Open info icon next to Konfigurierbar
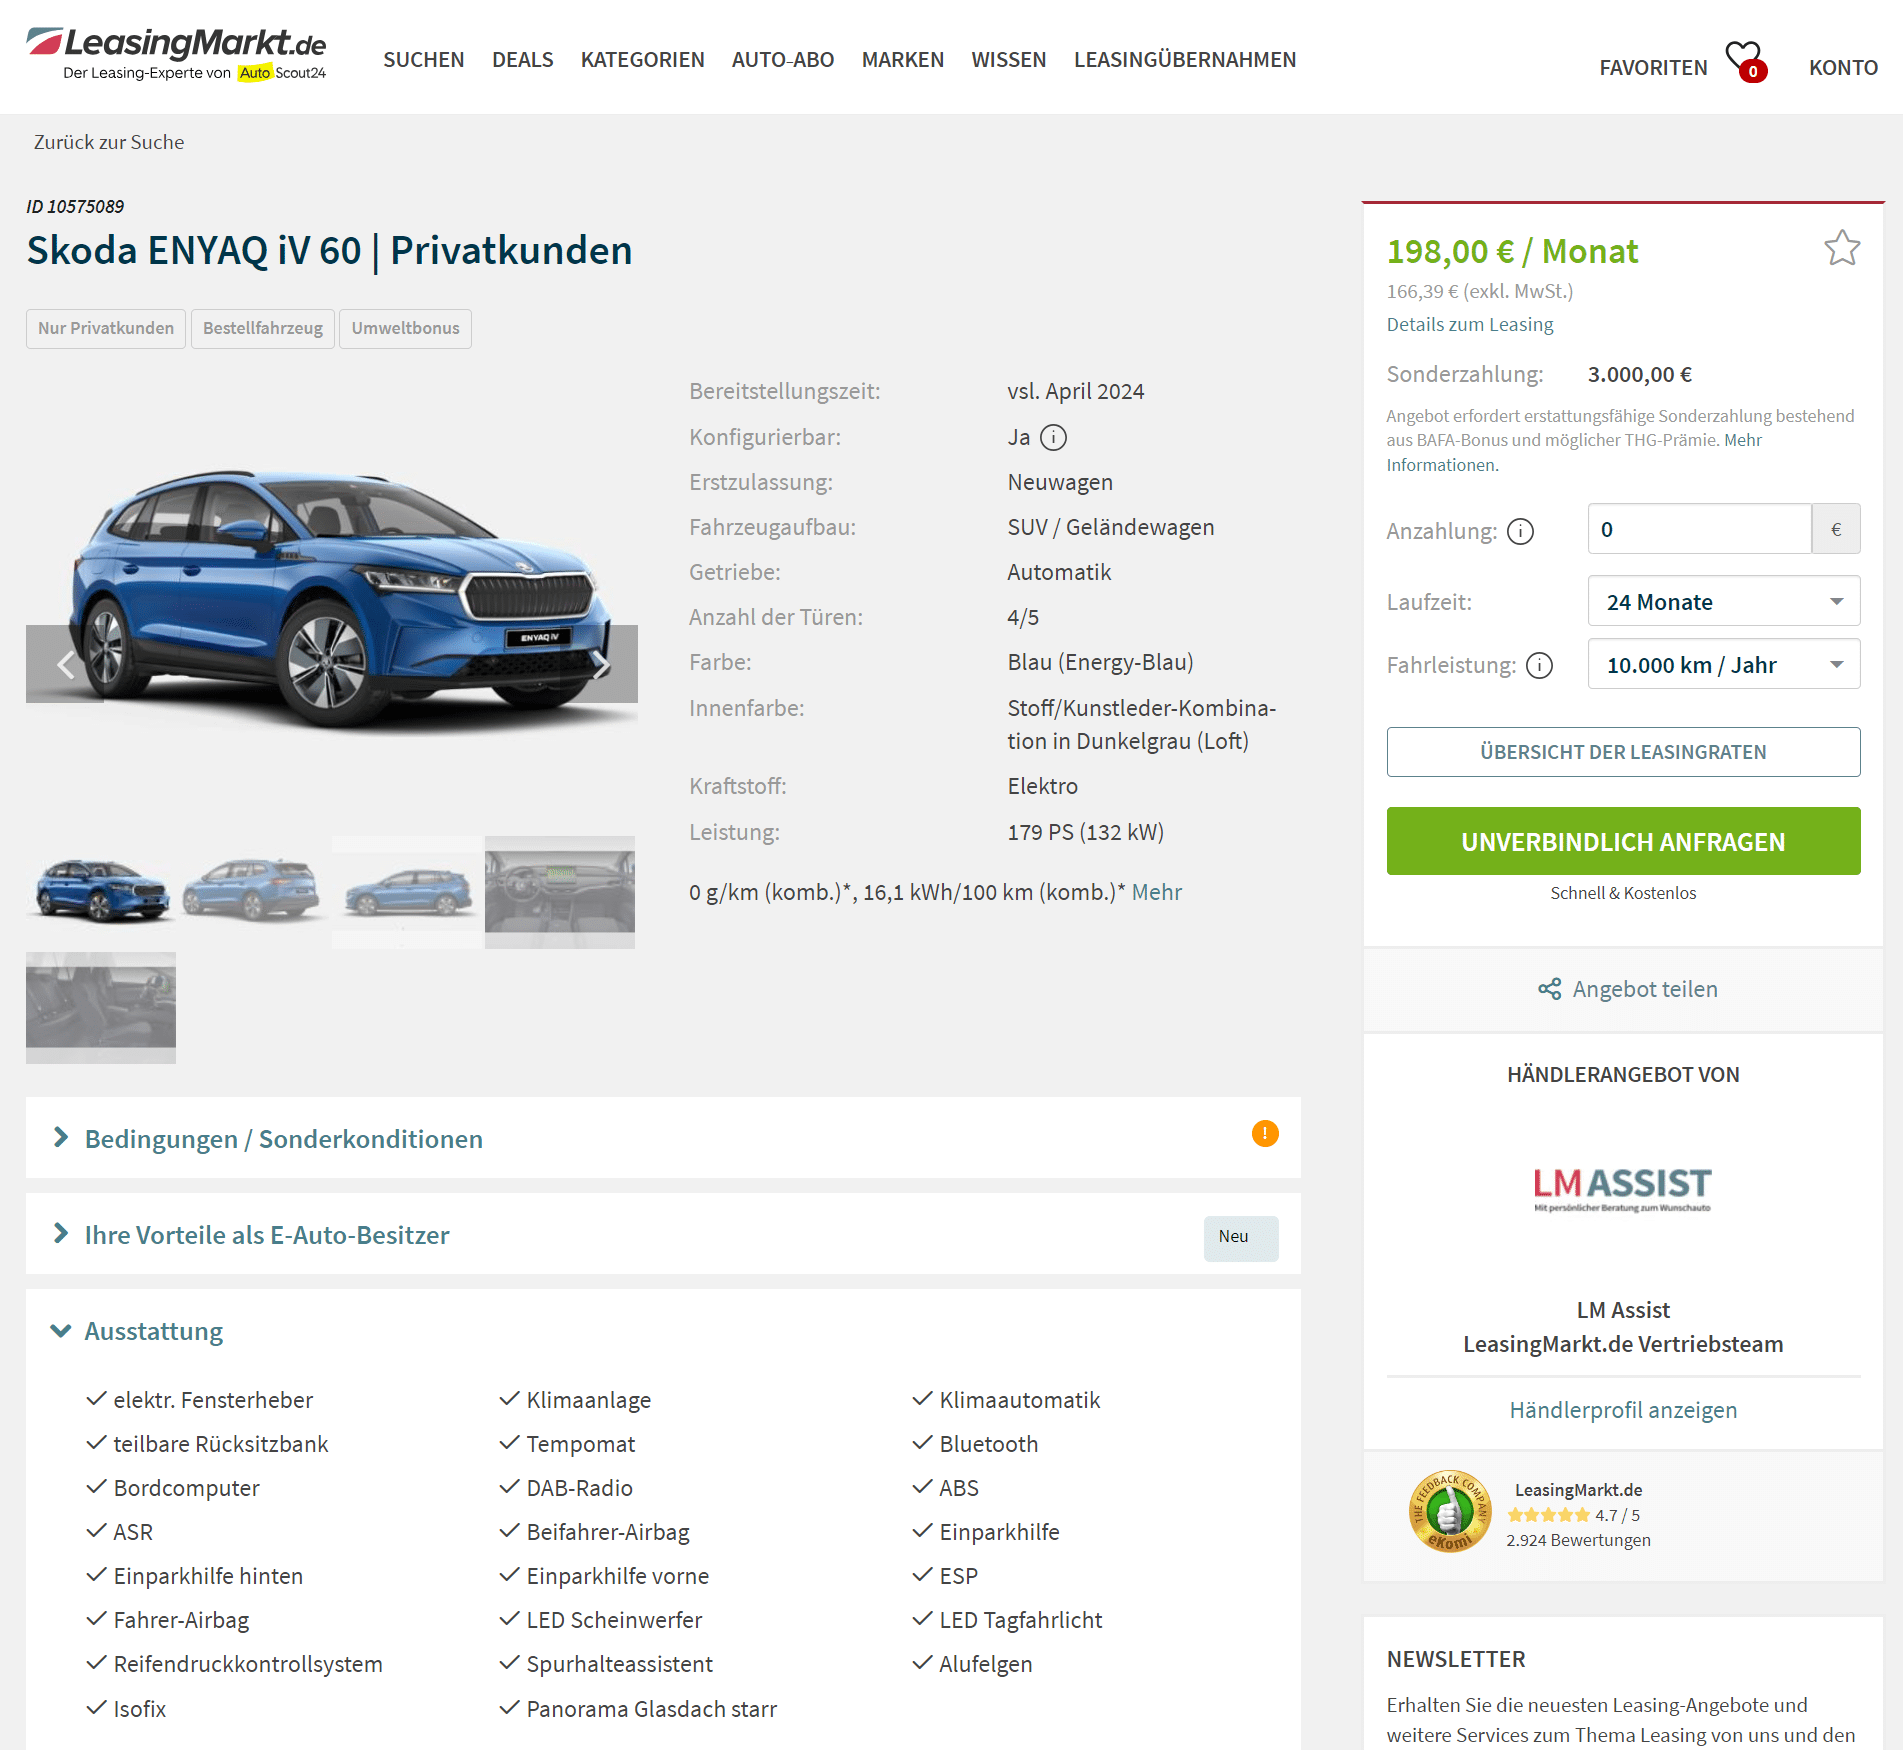 [x=1053, y=438]
